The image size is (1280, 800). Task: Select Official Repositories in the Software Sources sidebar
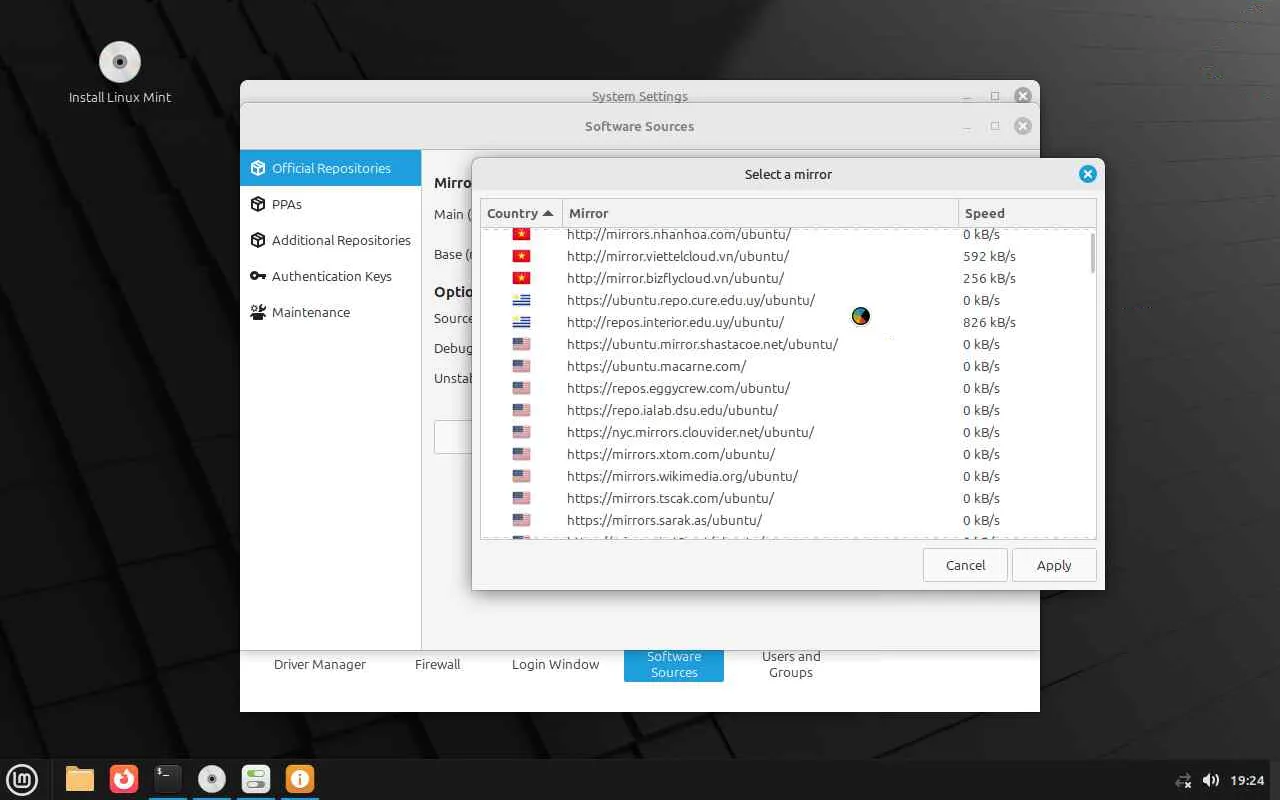(x=331, y=168)
